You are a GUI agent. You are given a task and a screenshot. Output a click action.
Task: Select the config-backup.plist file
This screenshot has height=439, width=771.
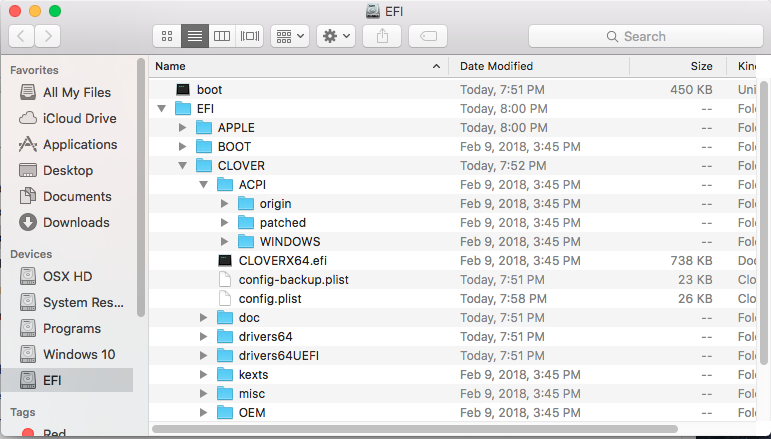(293, 280)
